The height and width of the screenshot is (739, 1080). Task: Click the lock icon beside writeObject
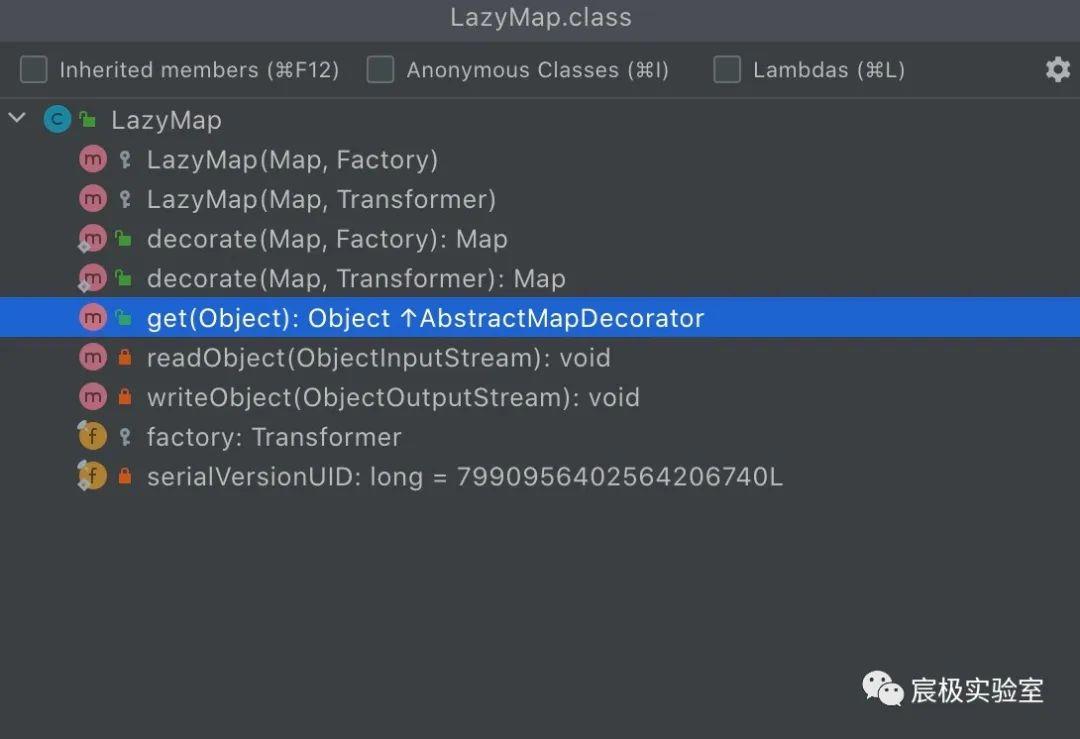pos(125,397)
